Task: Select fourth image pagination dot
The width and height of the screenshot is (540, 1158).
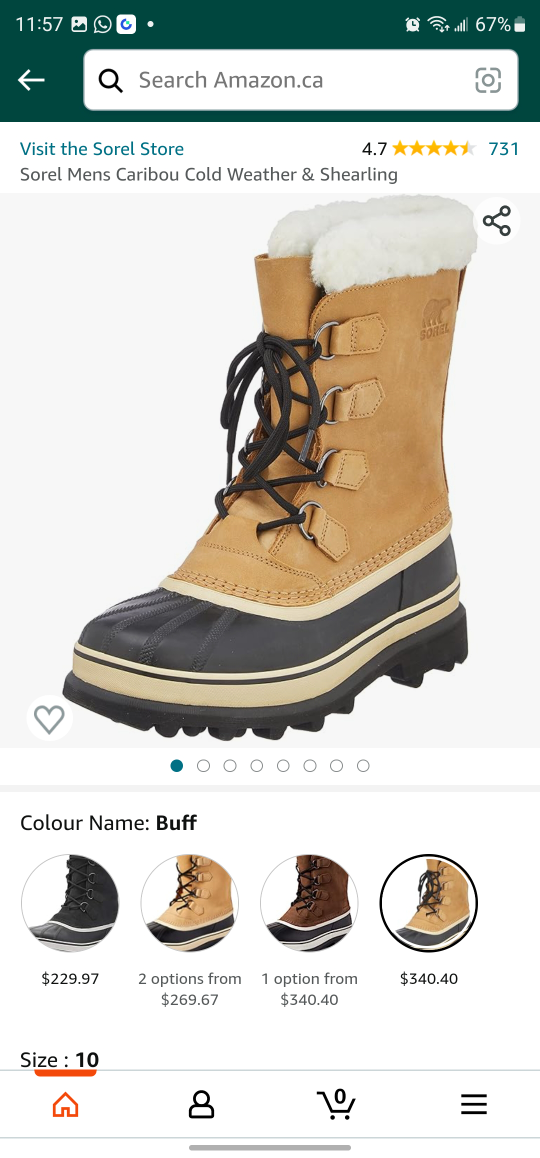Action: pyautogui.click(x=256, y=766)
